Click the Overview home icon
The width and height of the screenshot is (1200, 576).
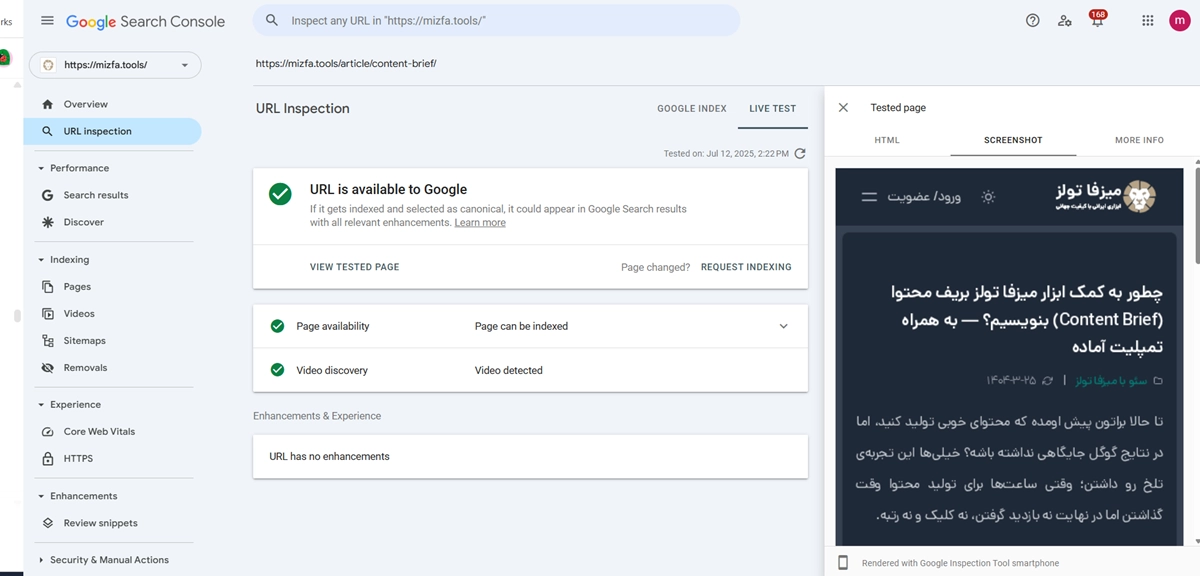click(47, 104)
